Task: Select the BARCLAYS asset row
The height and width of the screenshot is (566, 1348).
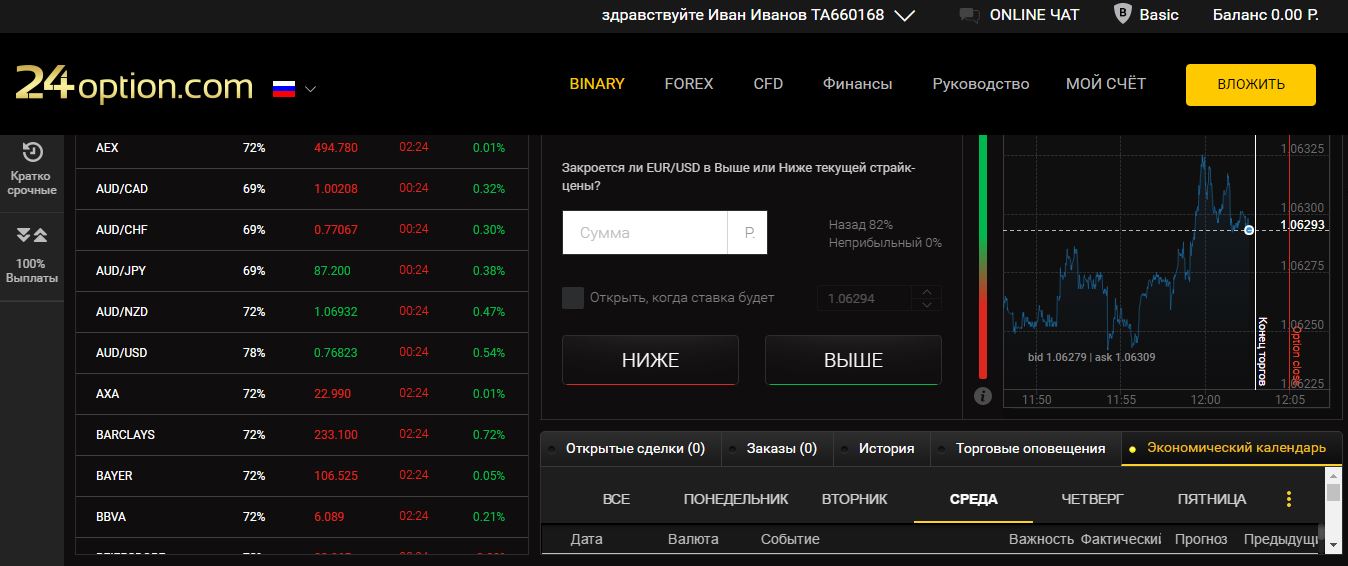Action: point(301,434)
